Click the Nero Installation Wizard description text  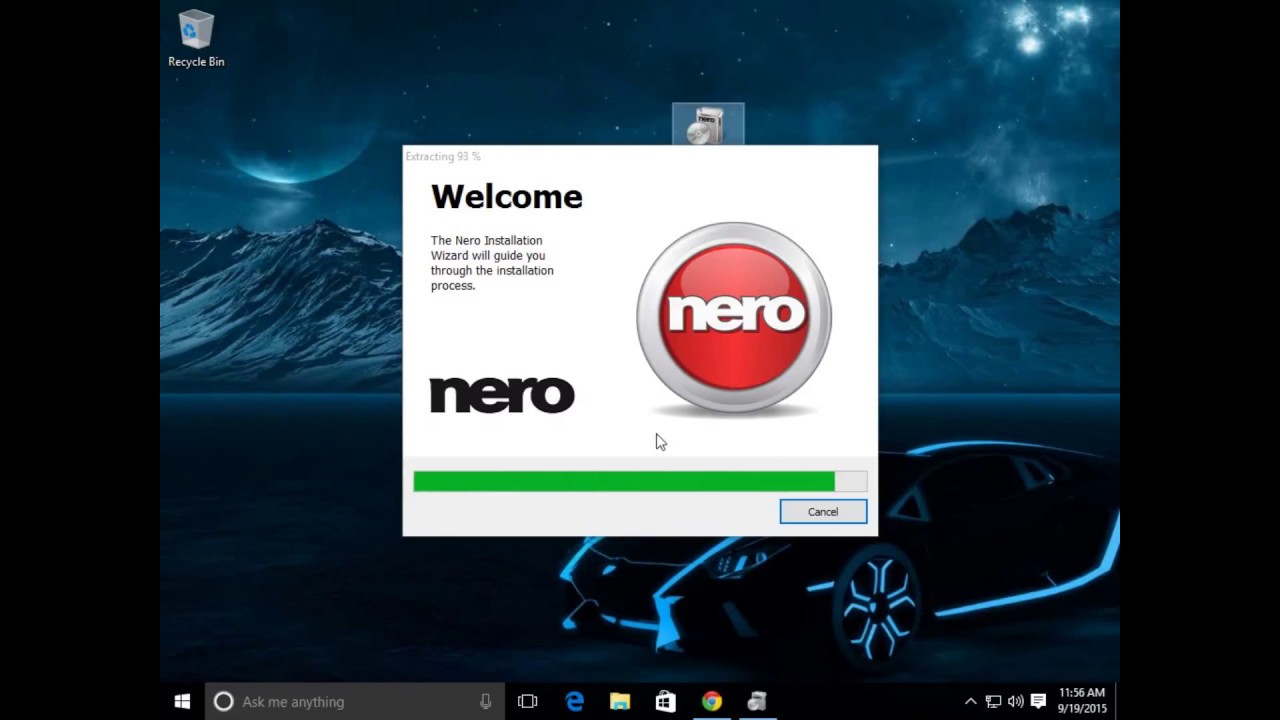(x=492, y=263)
